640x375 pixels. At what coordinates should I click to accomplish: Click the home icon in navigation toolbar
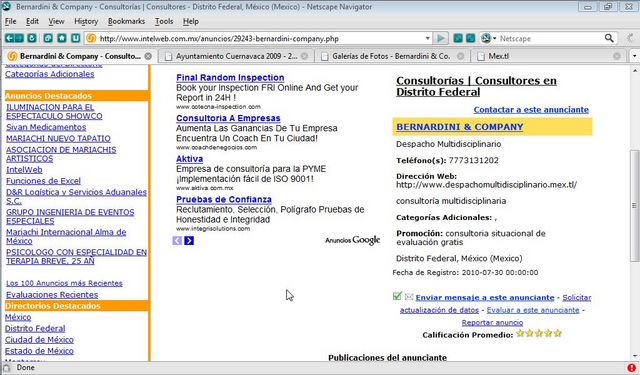tap(62, 38)
